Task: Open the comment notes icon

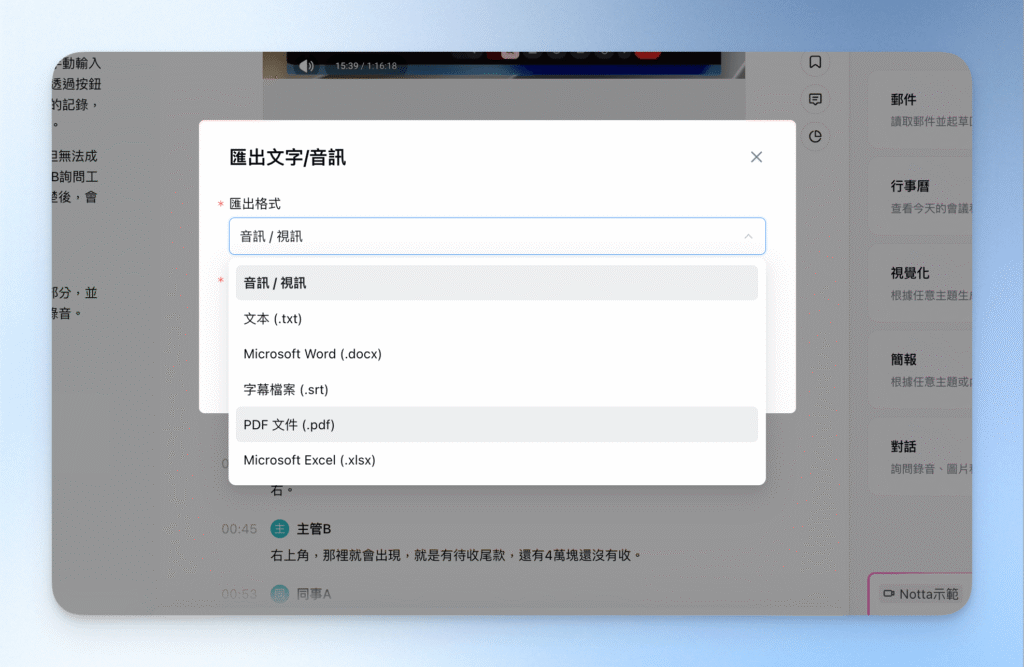Action: [x=815, y=99]
